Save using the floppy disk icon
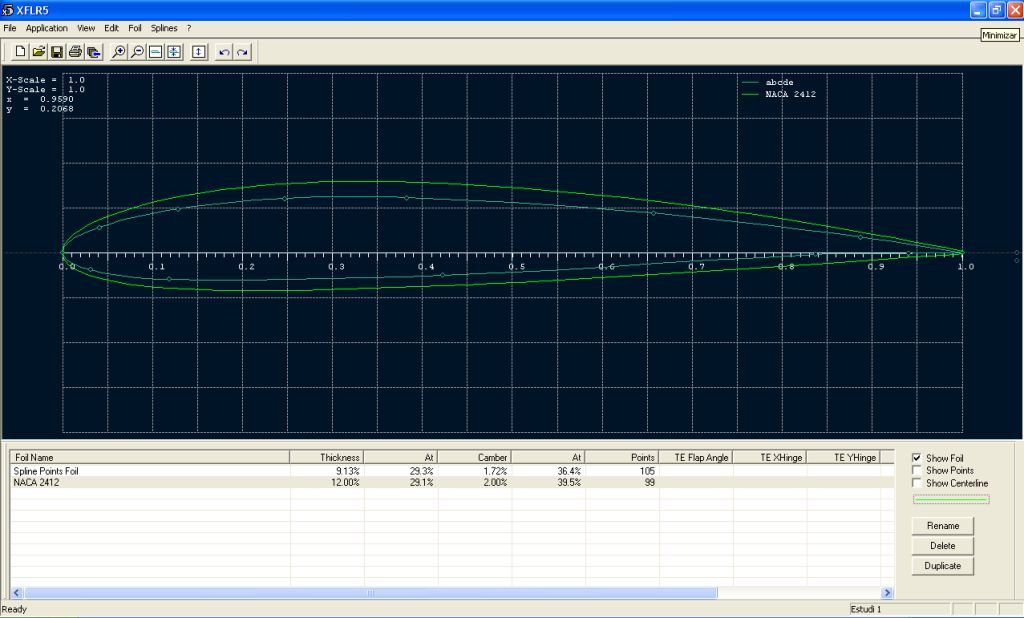The image size is (1024, 618). point(57,52)
